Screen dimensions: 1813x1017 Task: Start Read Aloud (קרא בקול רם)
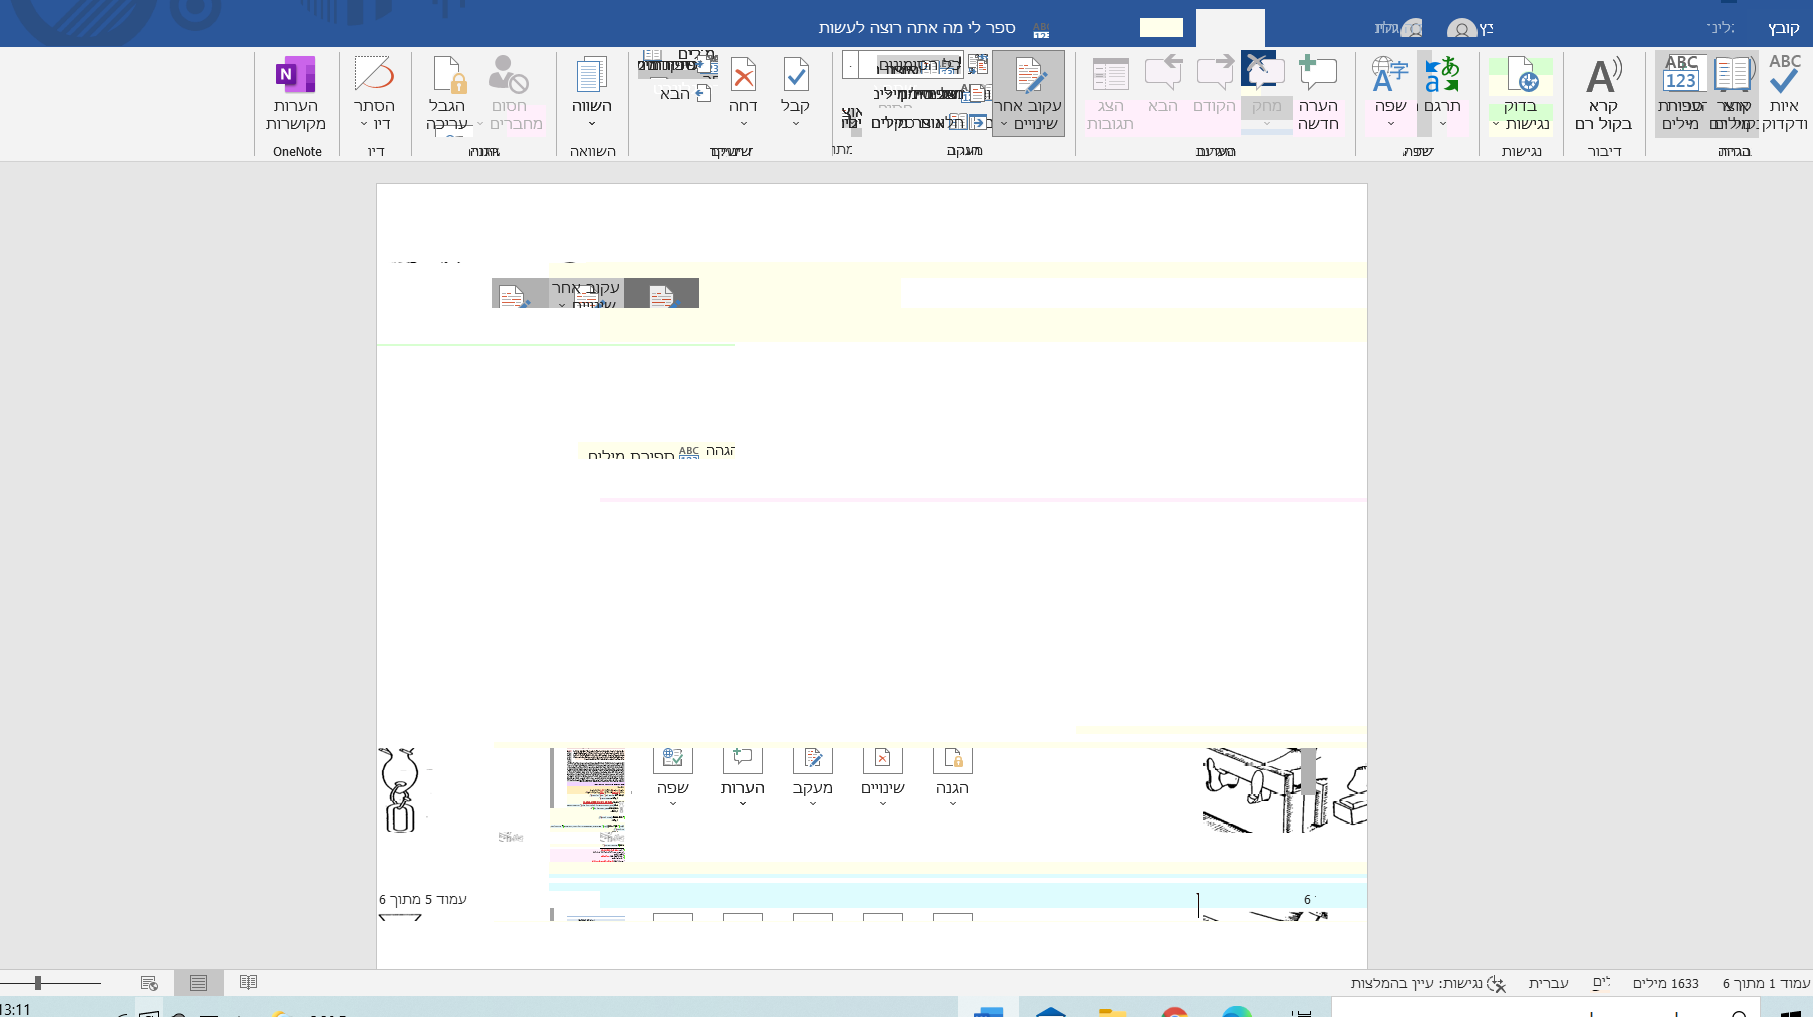click(1603, 93)
